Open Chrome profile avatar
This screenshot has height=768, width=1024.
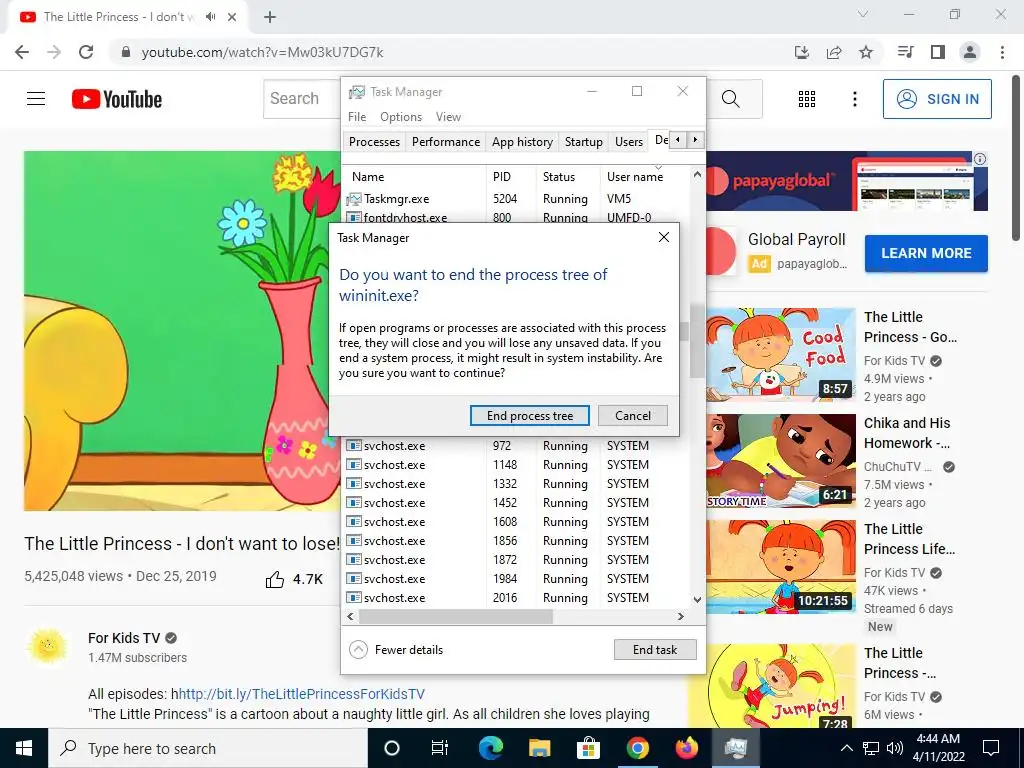970,52
